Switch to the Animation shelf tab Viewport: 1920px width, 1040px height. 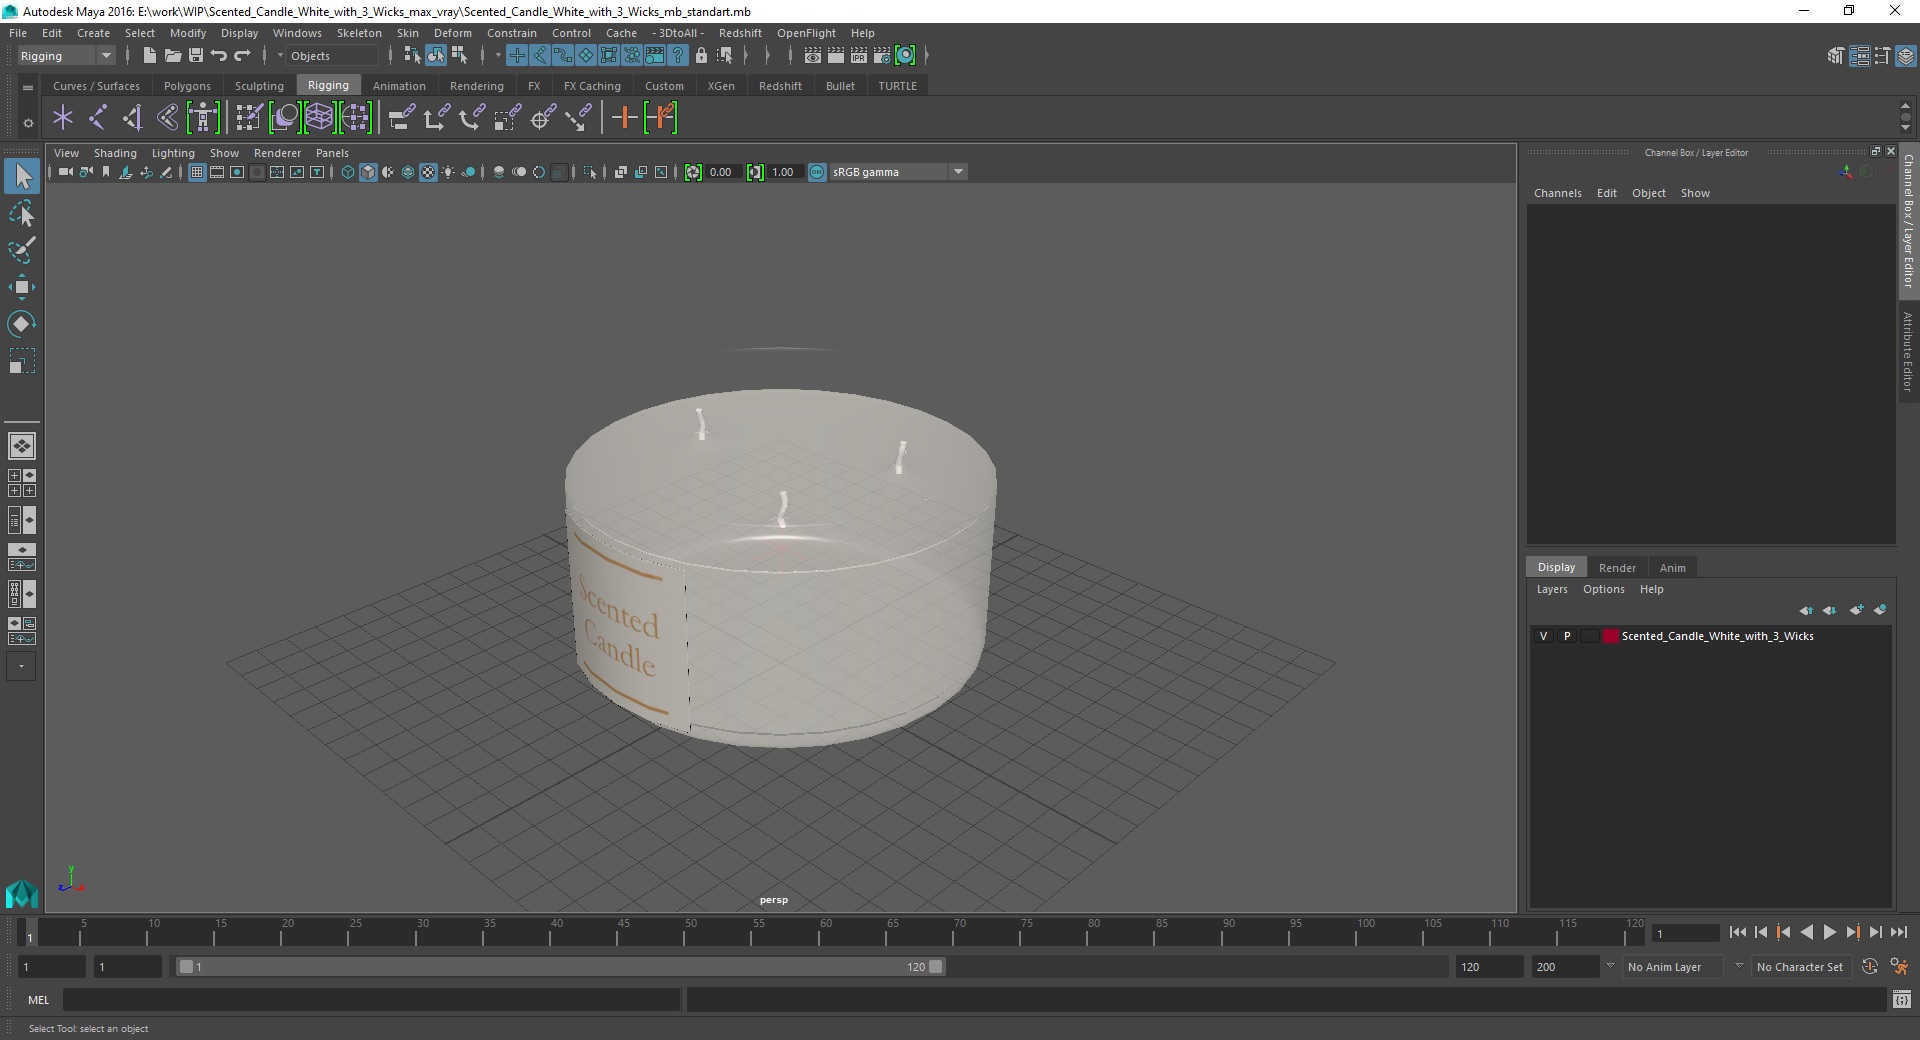pyautogui.click(x=399, y=86)
